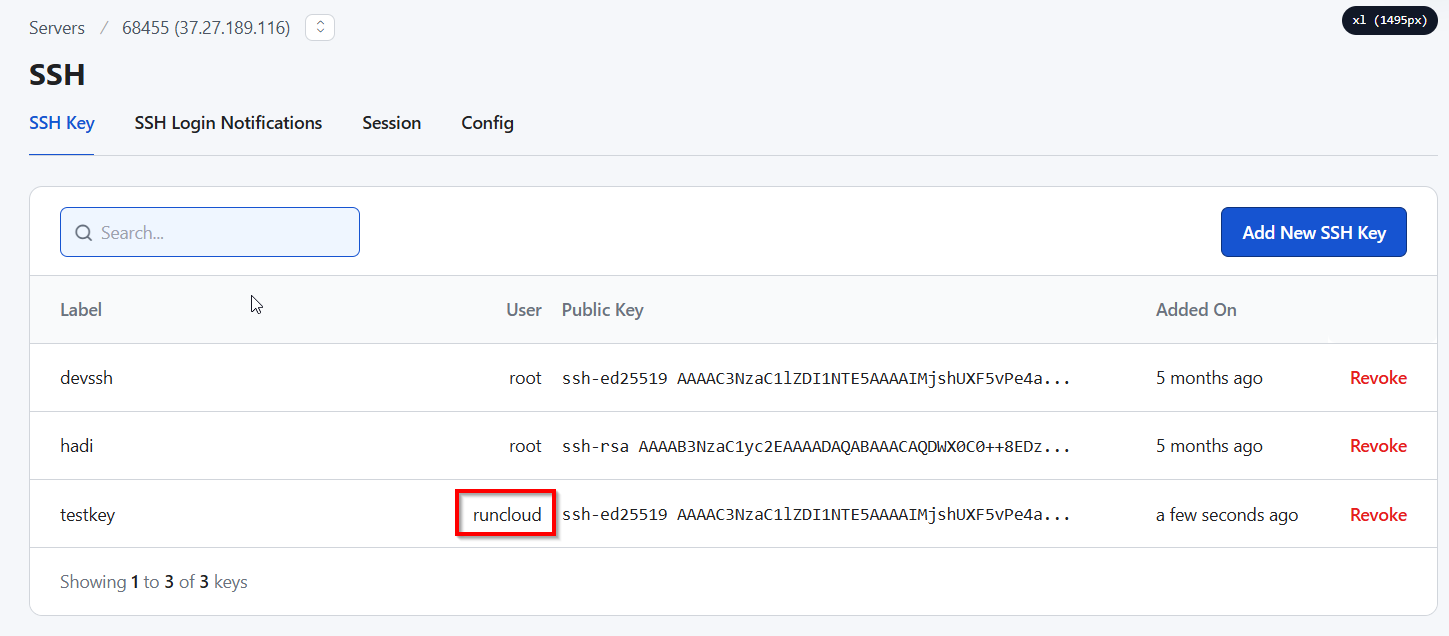Revoke the hadi key
The height and width of the screenshot is (636, 1449).
[1378, 446]
